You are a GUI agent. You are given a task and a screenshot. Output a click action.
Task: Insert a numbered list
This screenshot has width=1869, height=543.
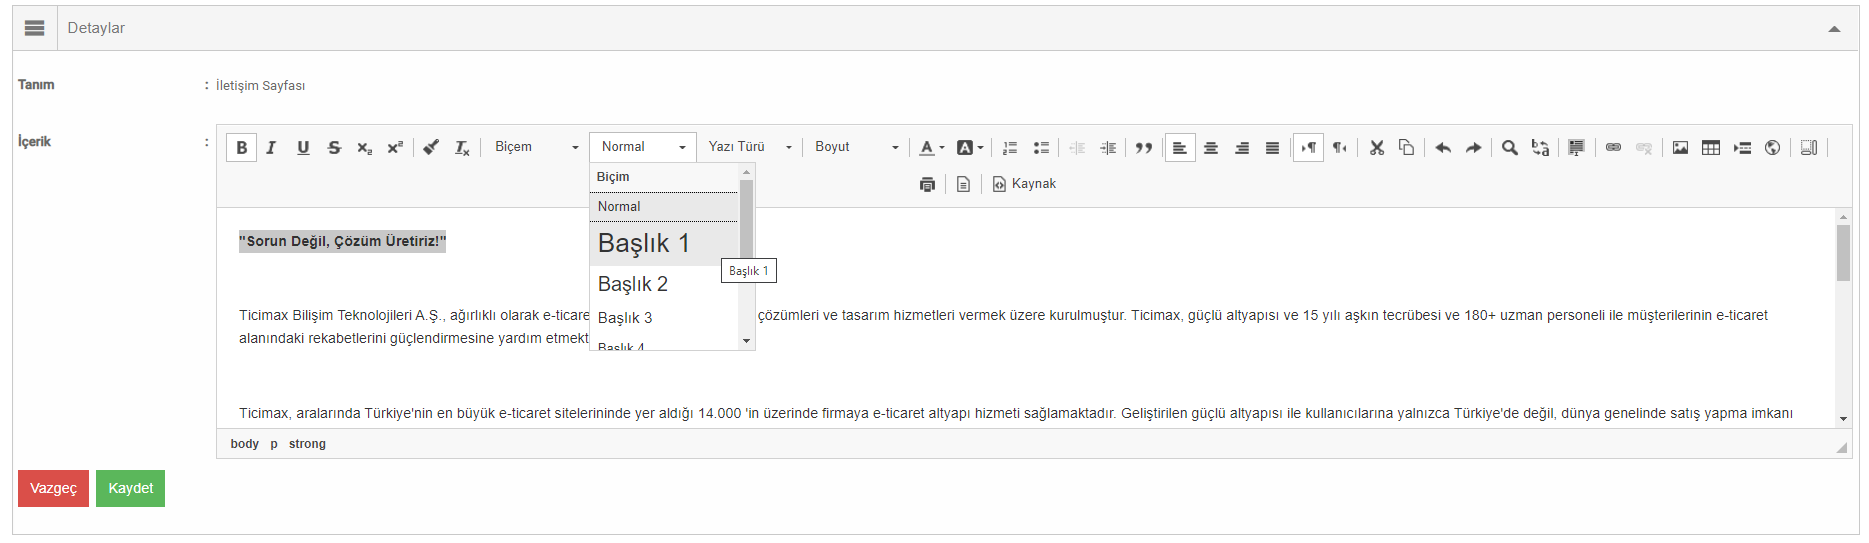[1010, 147]
